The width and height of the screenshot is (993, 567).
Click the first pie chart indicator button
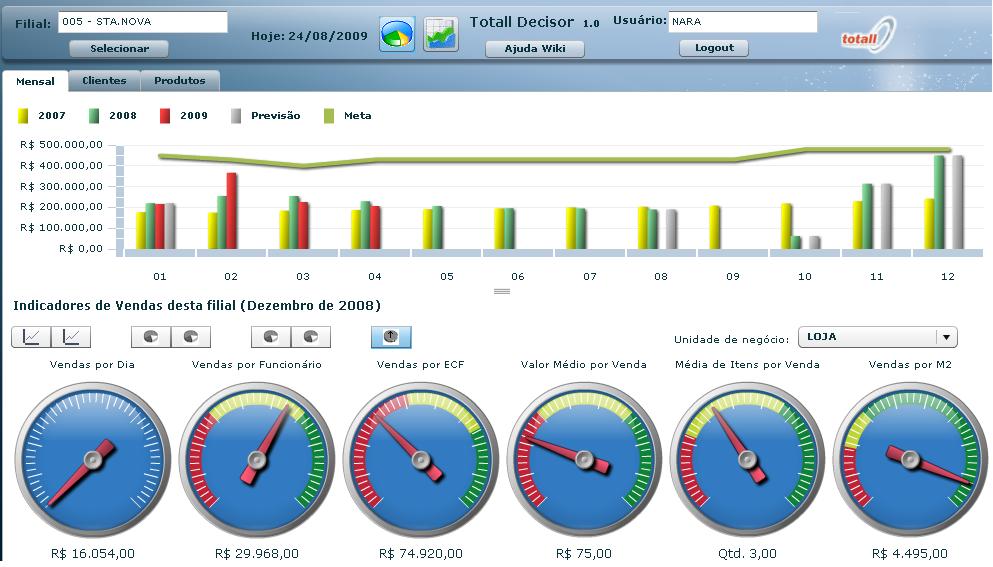click(151, 338)
